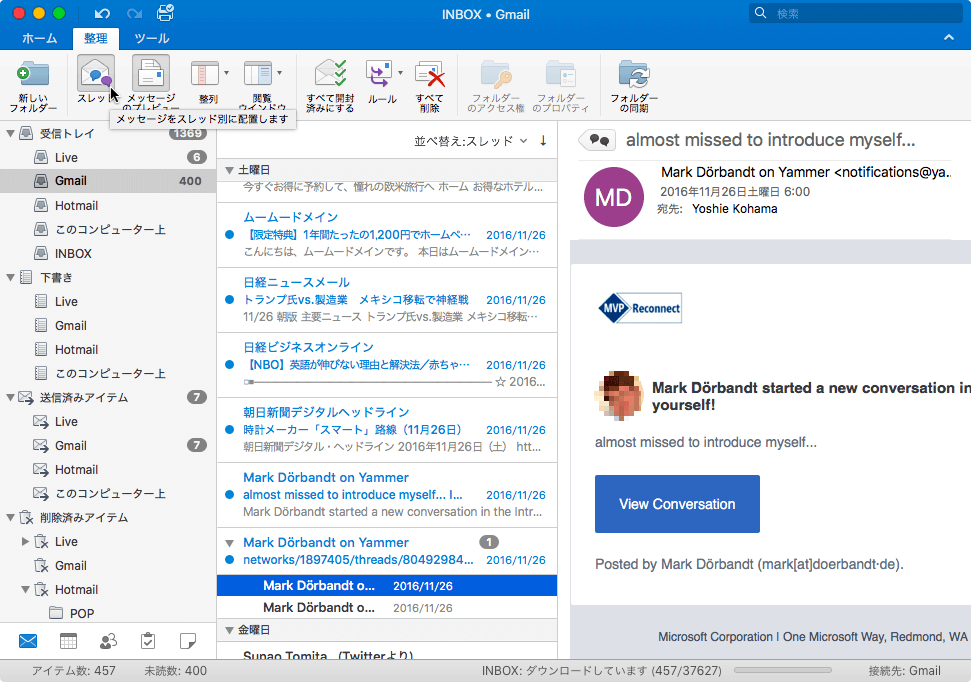Open the sort-by dropdown 並べ替え:スレッド
This screenshot has height=682, width=971.
click(x=471, y=141)
